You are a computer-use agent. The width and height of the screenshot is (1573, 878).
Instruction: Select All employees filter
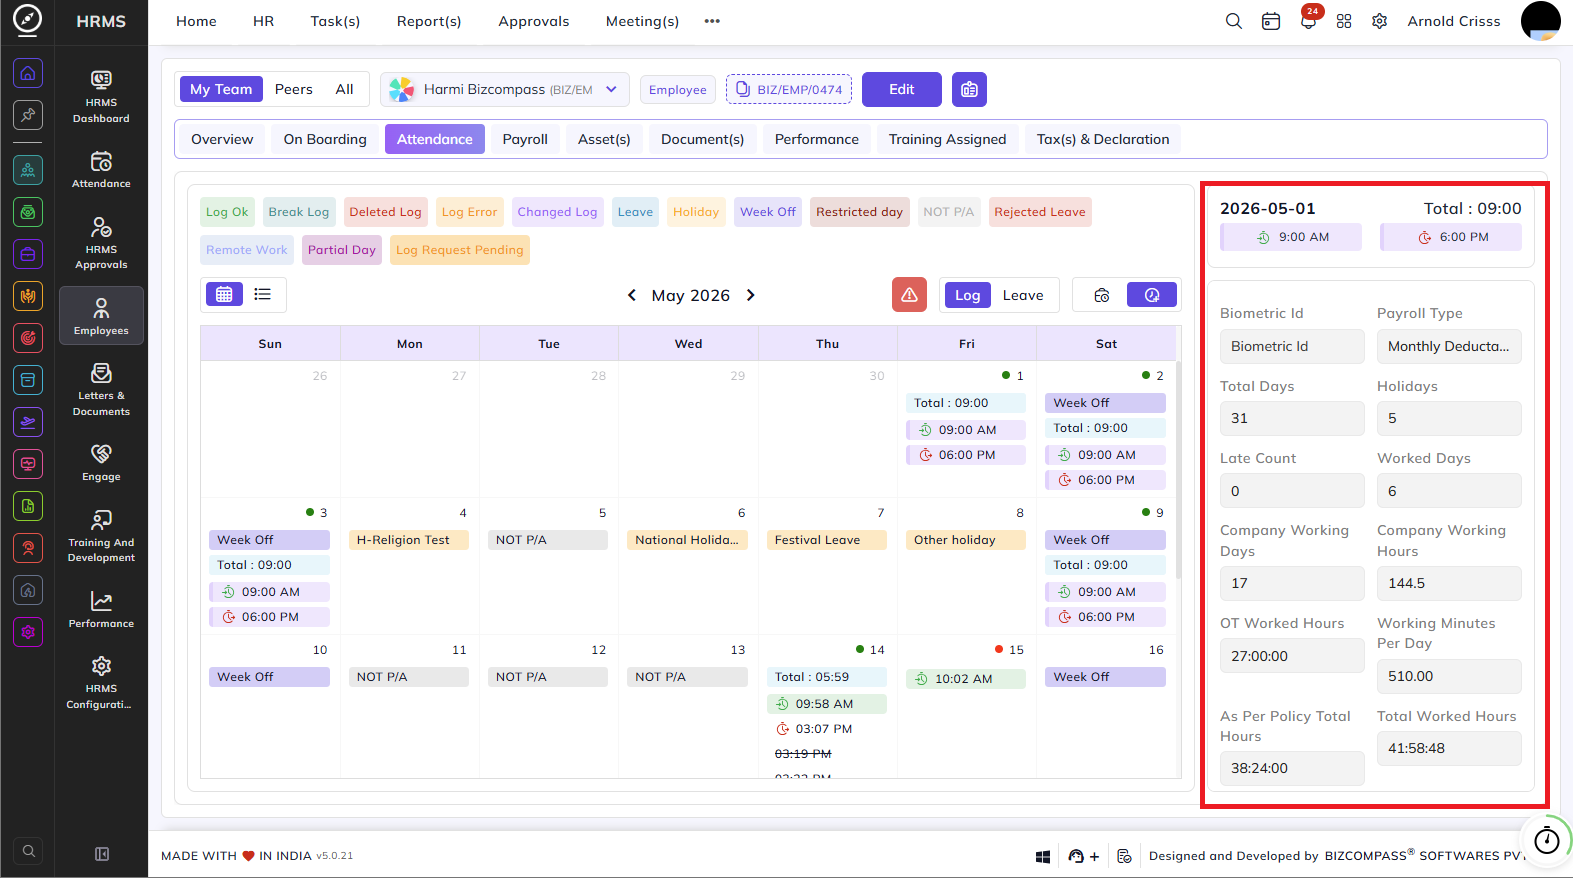345,89
